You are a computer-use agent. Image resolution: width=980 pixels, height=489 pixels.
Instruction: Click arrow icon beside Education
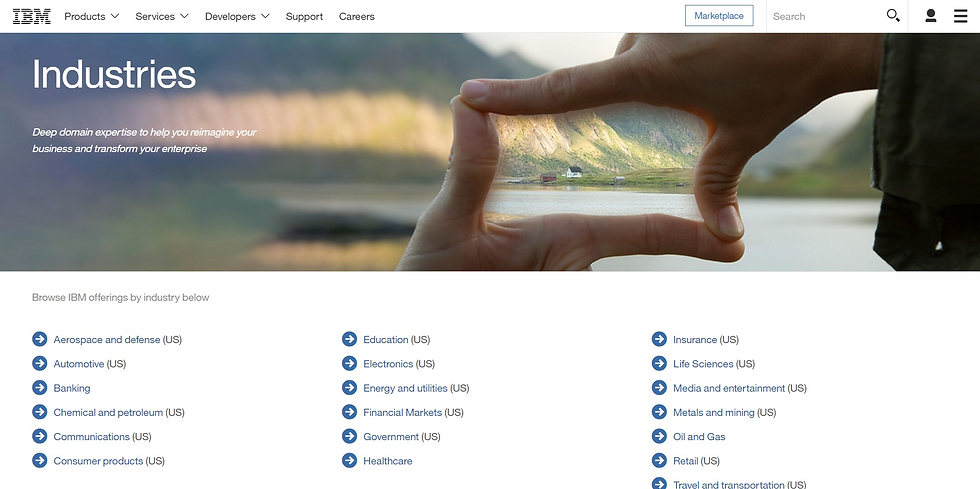tap(349, 339)
